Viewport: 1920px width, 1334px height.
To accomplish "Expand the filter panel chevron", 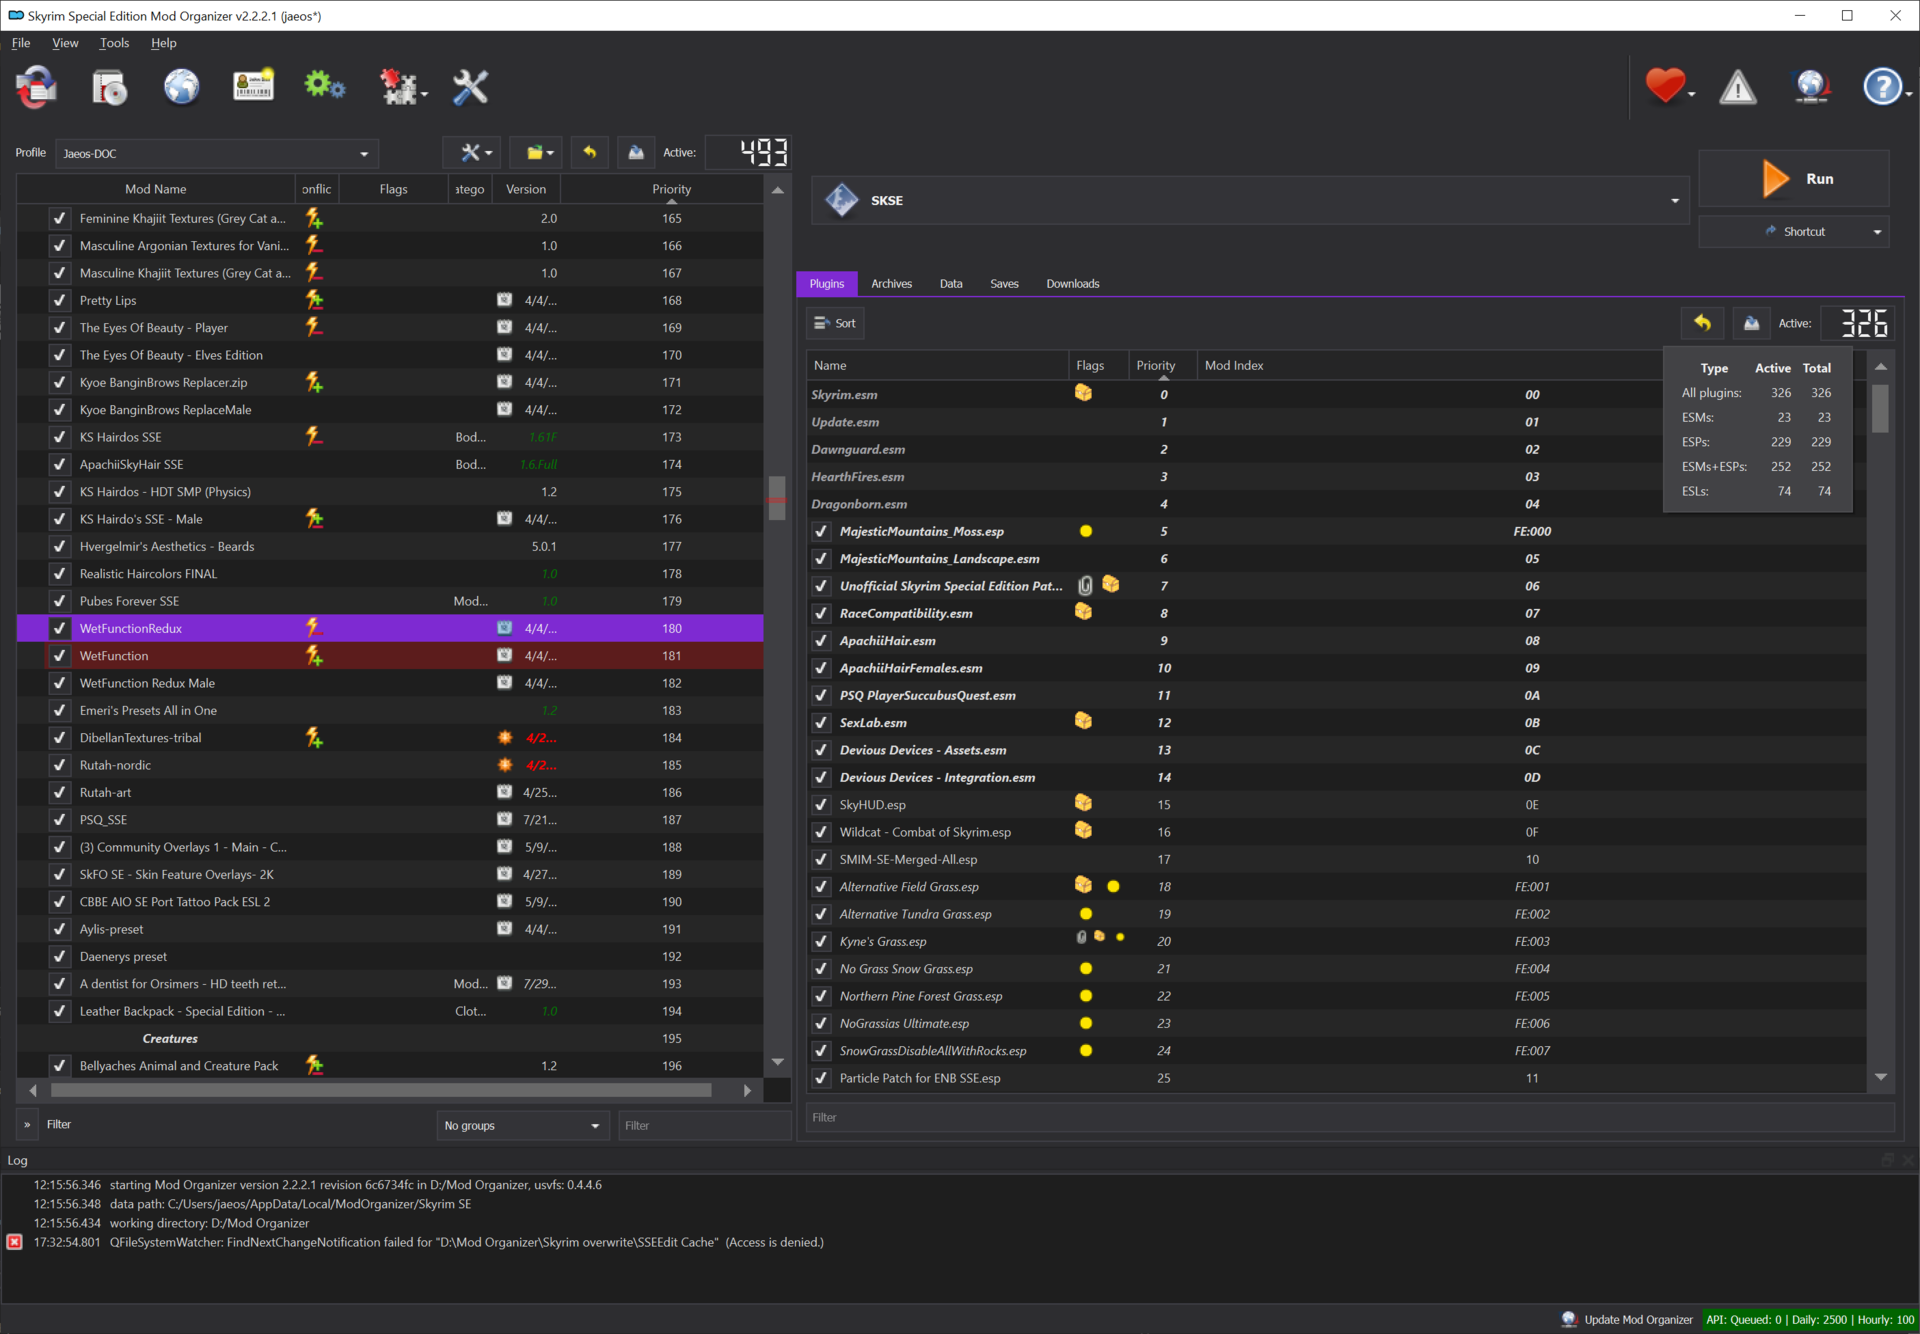I will point(27,1124).
